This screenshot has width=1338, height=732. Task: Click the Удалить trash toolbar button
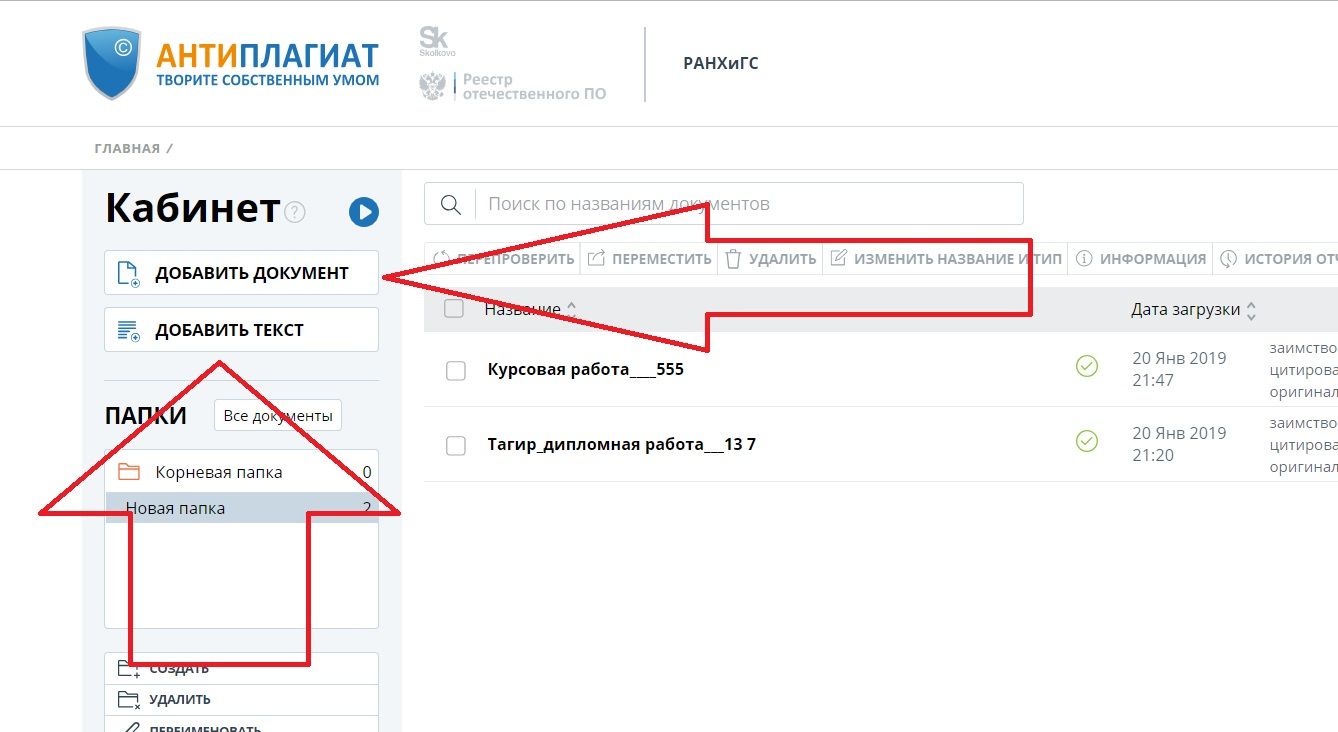click(x=770, y=259)
